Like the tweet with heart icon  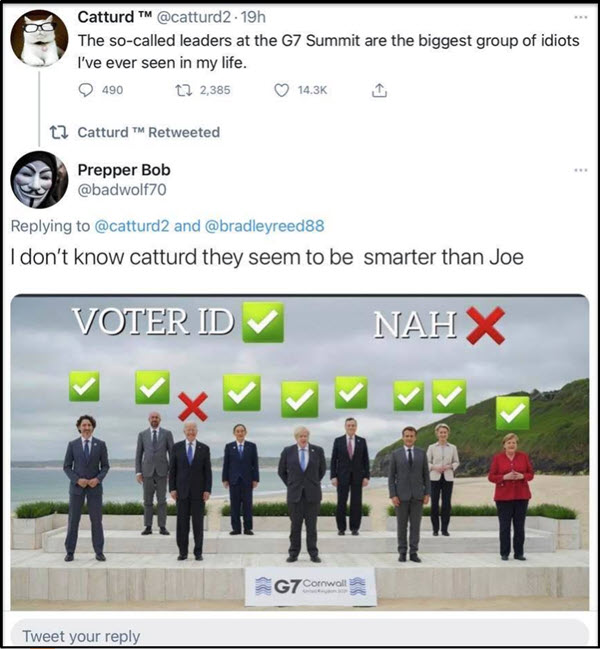pyautogui.click(x=282, y=90)
